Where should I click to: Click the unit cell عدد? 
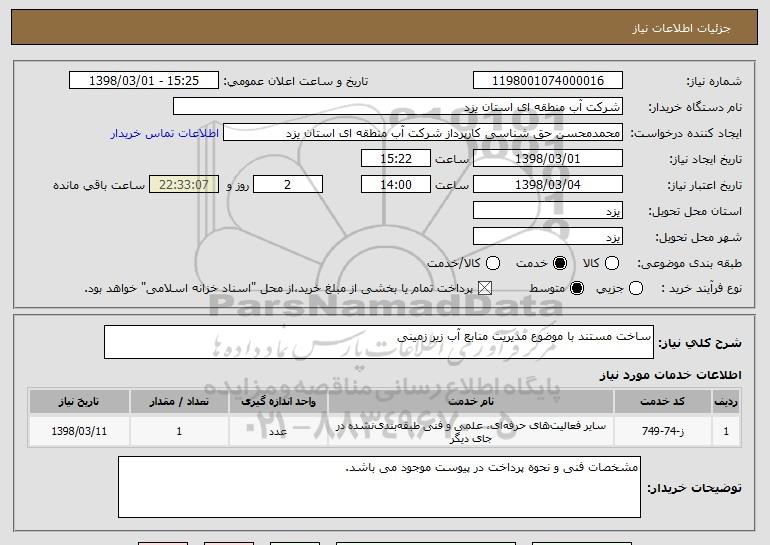[278, 432]
